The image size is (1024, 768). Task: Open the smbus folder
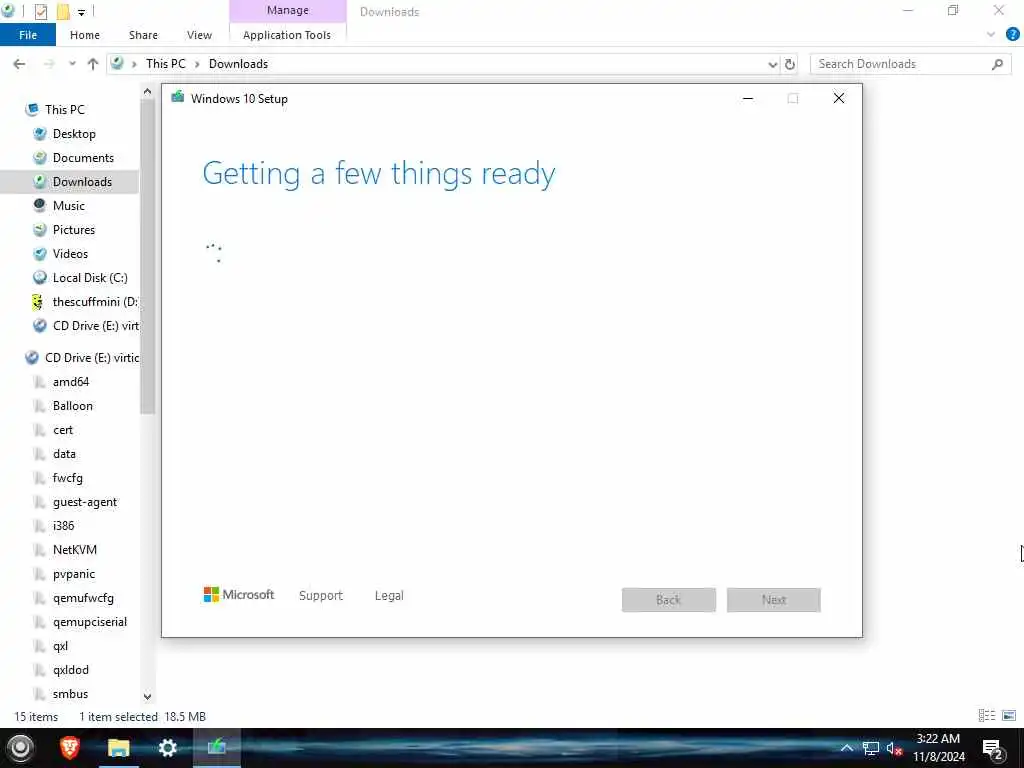70,694
